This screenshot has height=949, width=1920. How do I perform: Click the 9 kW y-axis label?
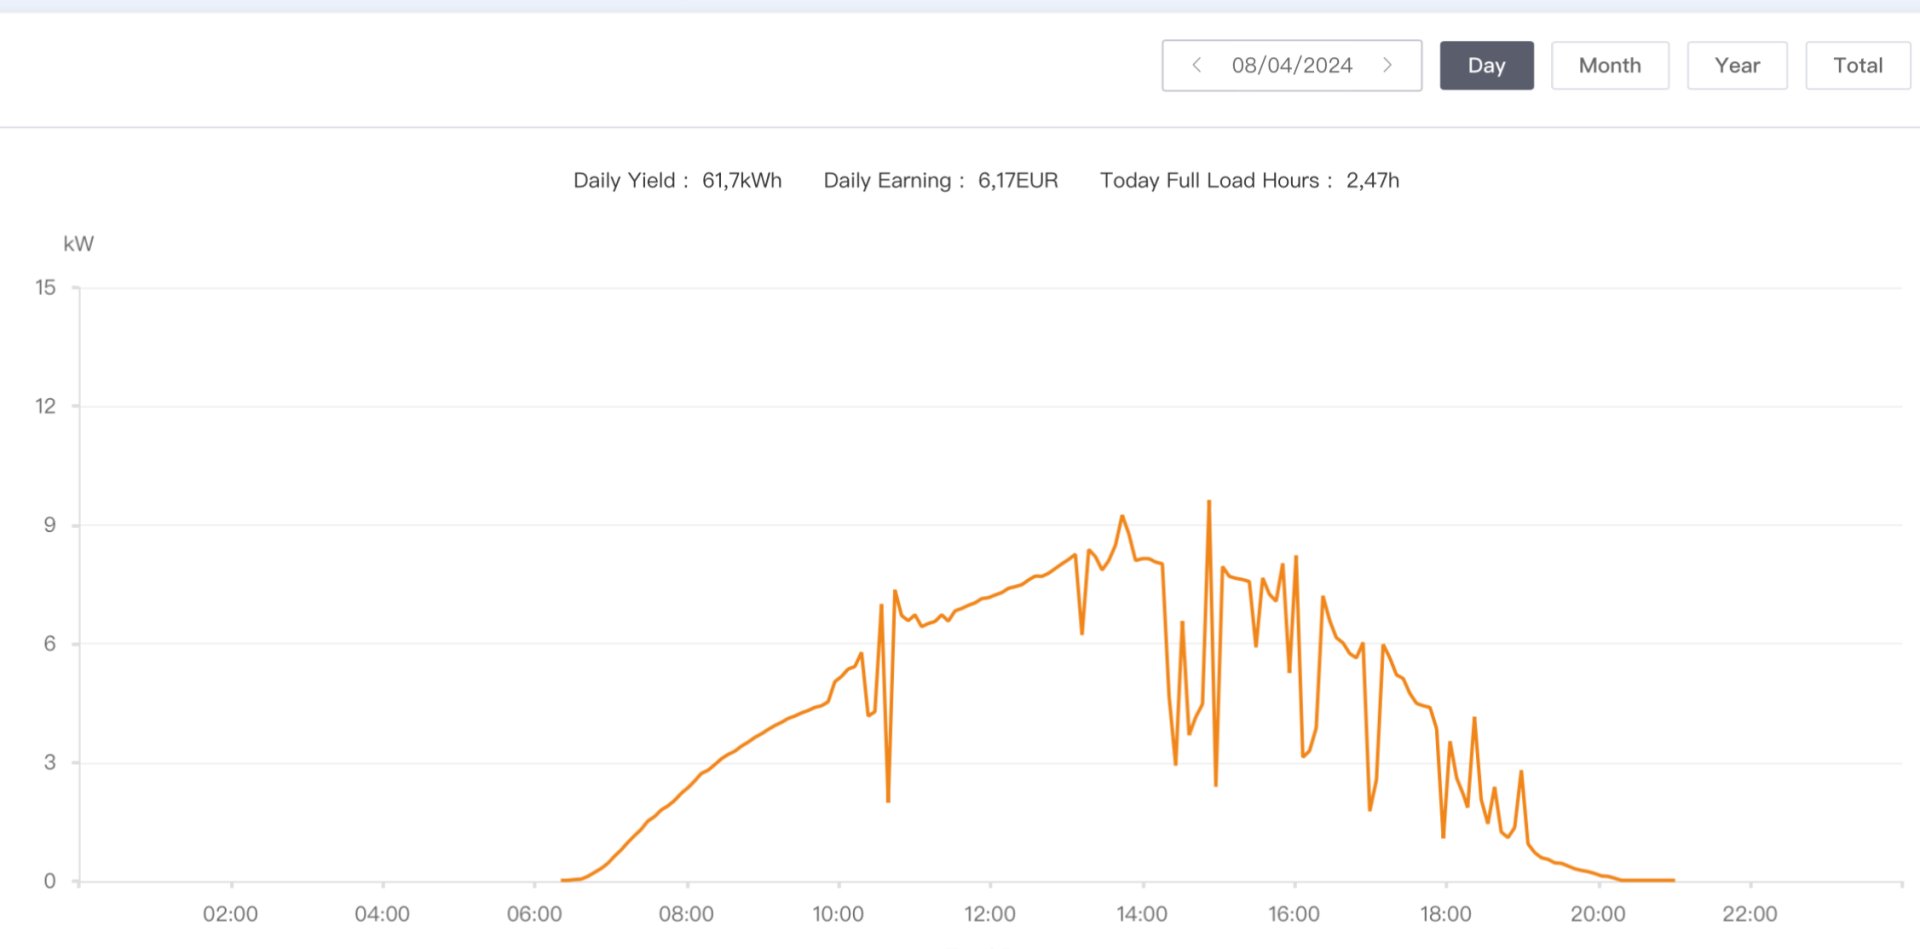[49, 525]
